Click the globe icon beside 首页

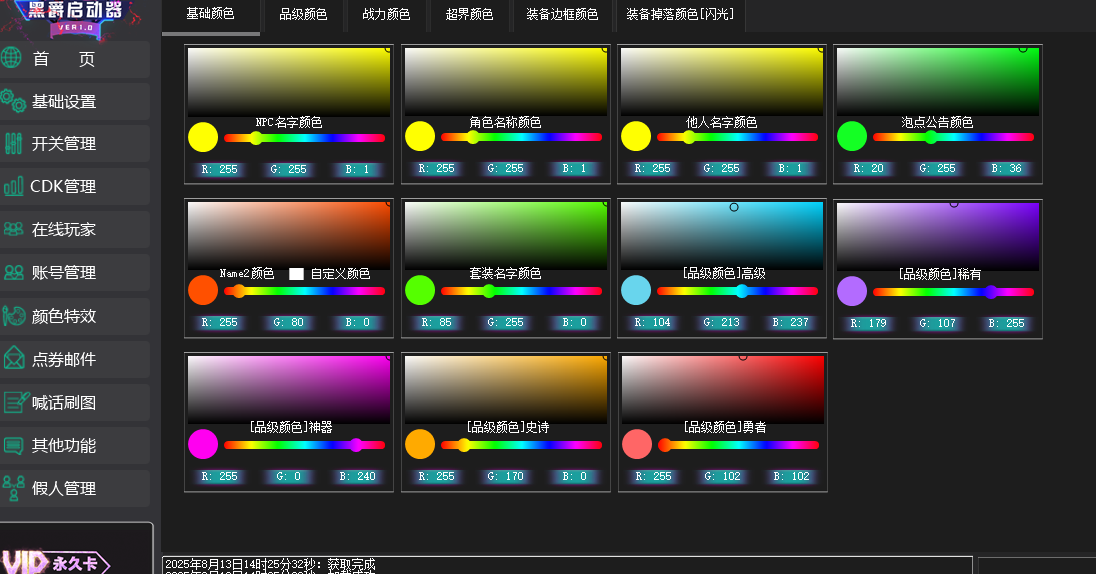pyautogui.click(x=12, y=58)
